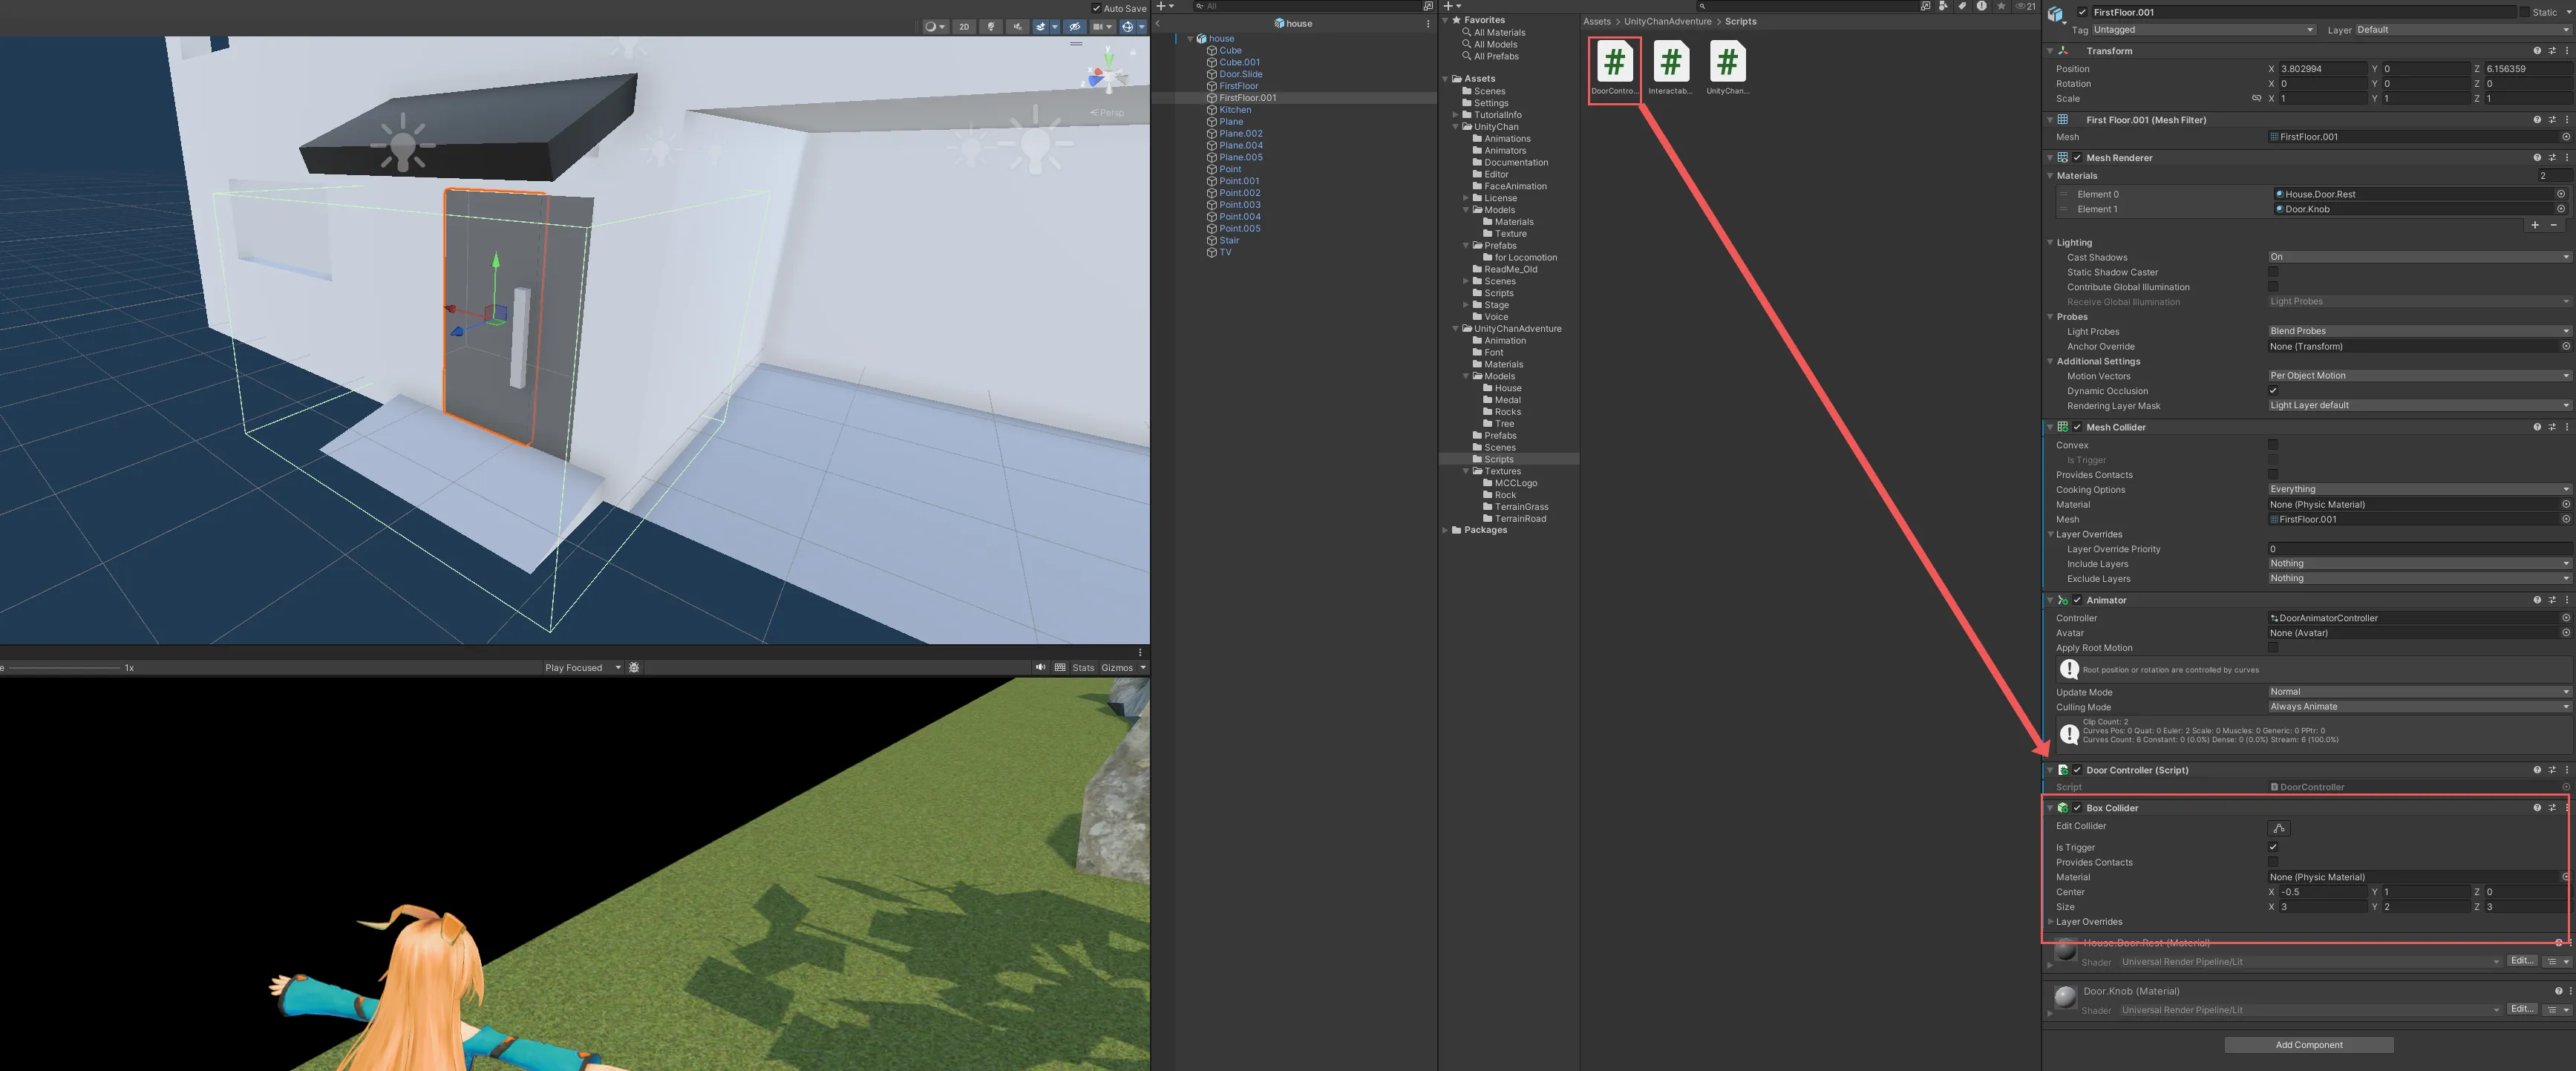Viewport: 2576px width, 1071px height.
Task: Expand Layer Overrides in Box Collider
Action: coord(2052,922)
